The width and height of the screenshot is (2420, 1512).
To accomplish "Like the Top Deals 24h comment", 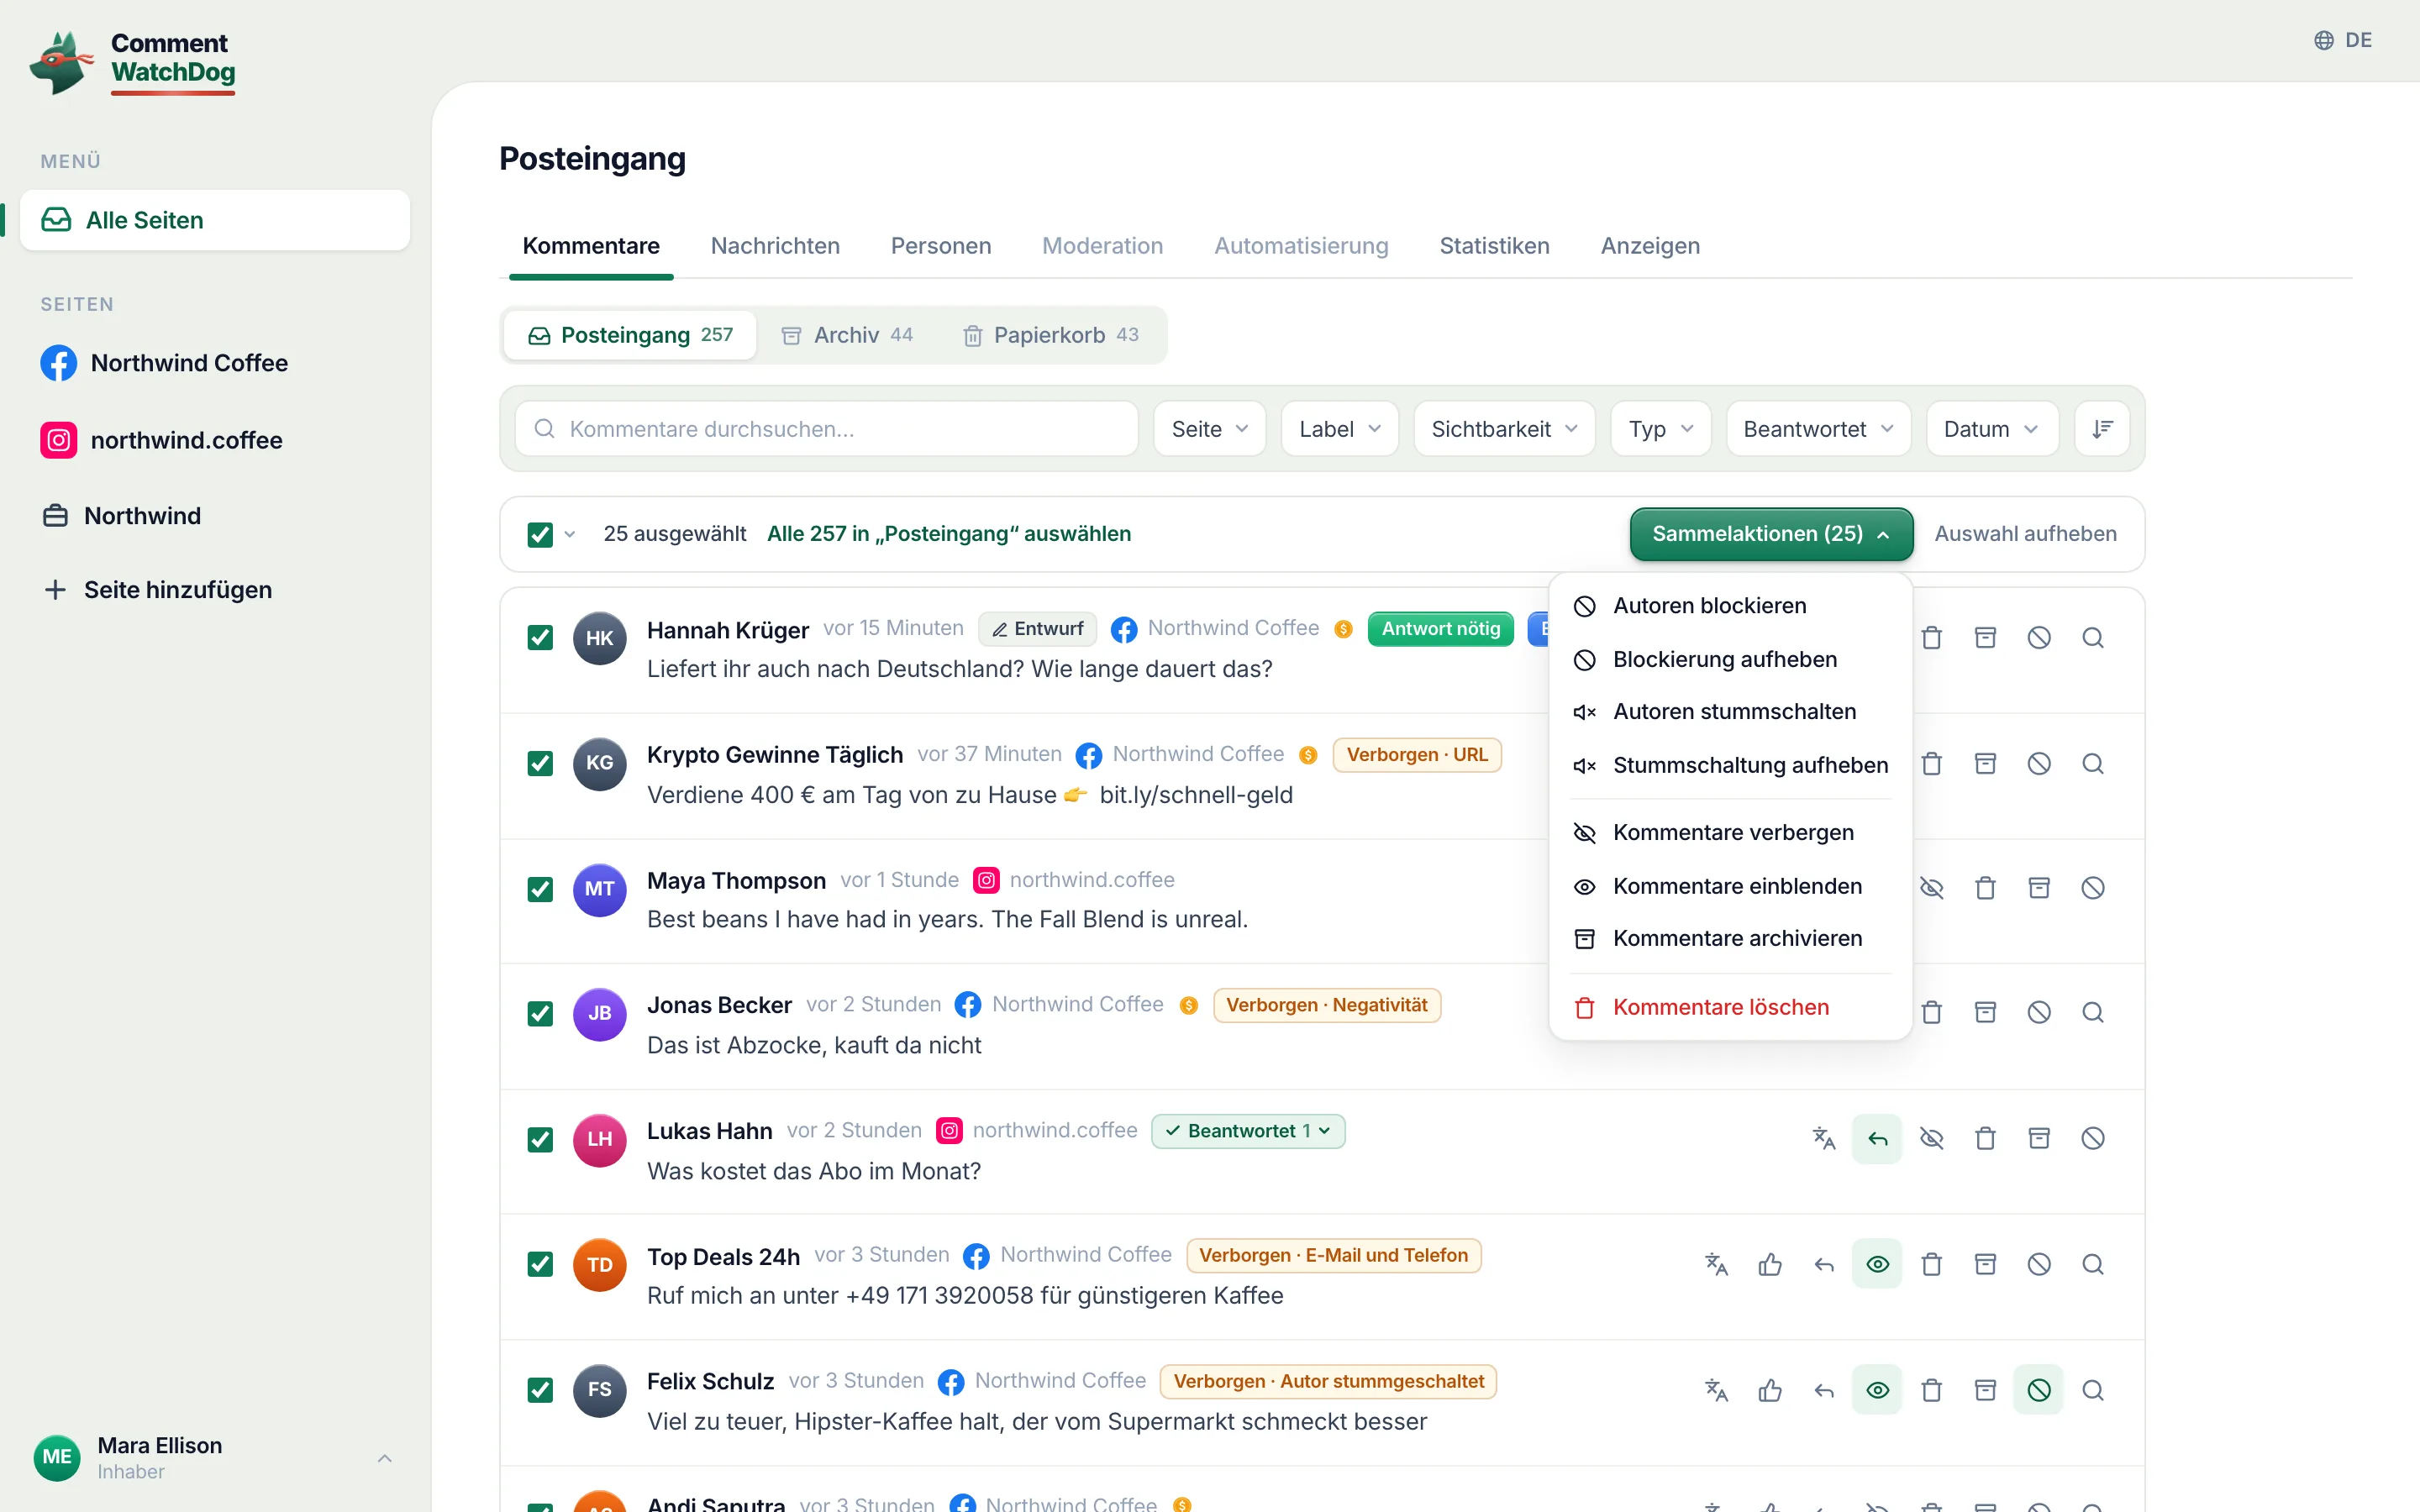I will (1770, 1264).
